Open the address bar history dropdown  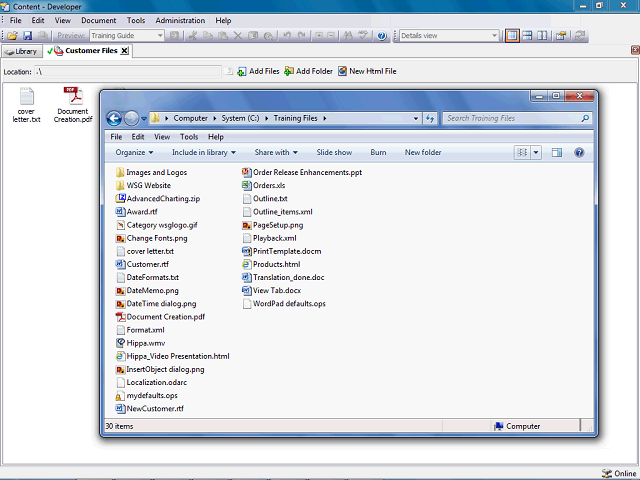(x=416, y=118)
